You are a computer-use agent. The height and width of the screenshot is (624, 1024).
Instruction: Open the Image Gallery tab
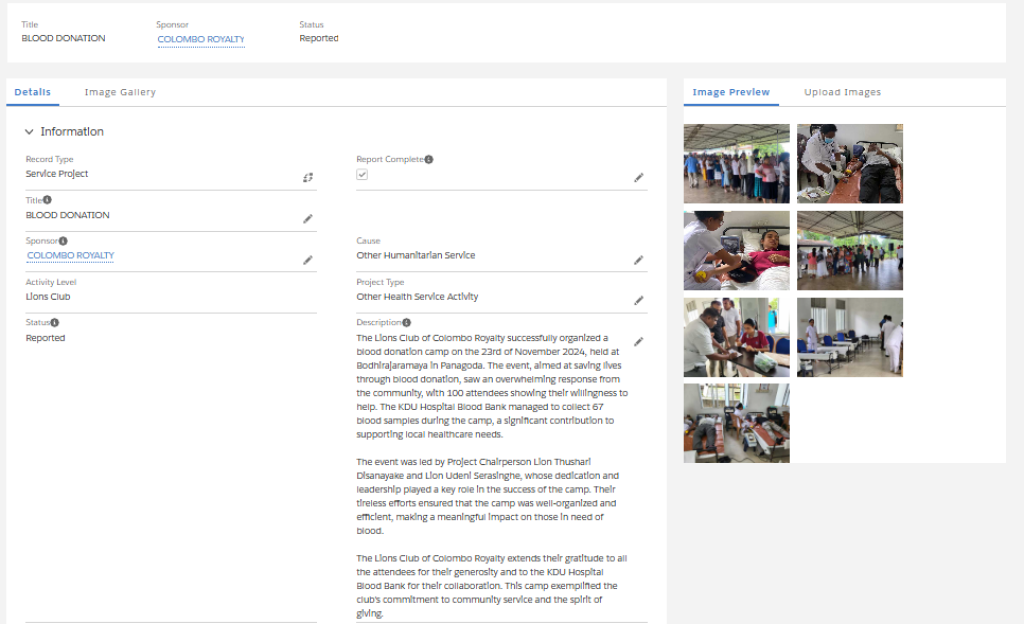tap(120, 92)
